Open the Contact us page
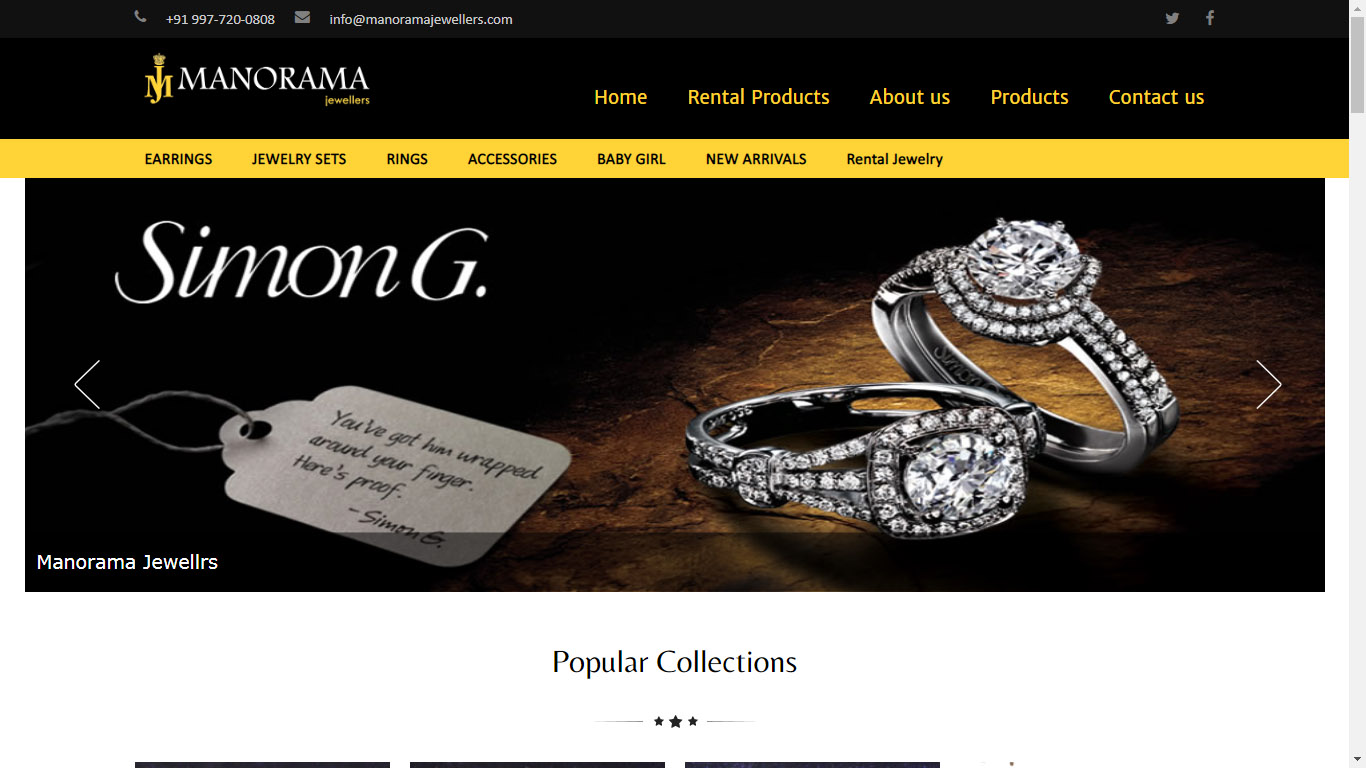 pyautogui.click(x=1156, y=97)
